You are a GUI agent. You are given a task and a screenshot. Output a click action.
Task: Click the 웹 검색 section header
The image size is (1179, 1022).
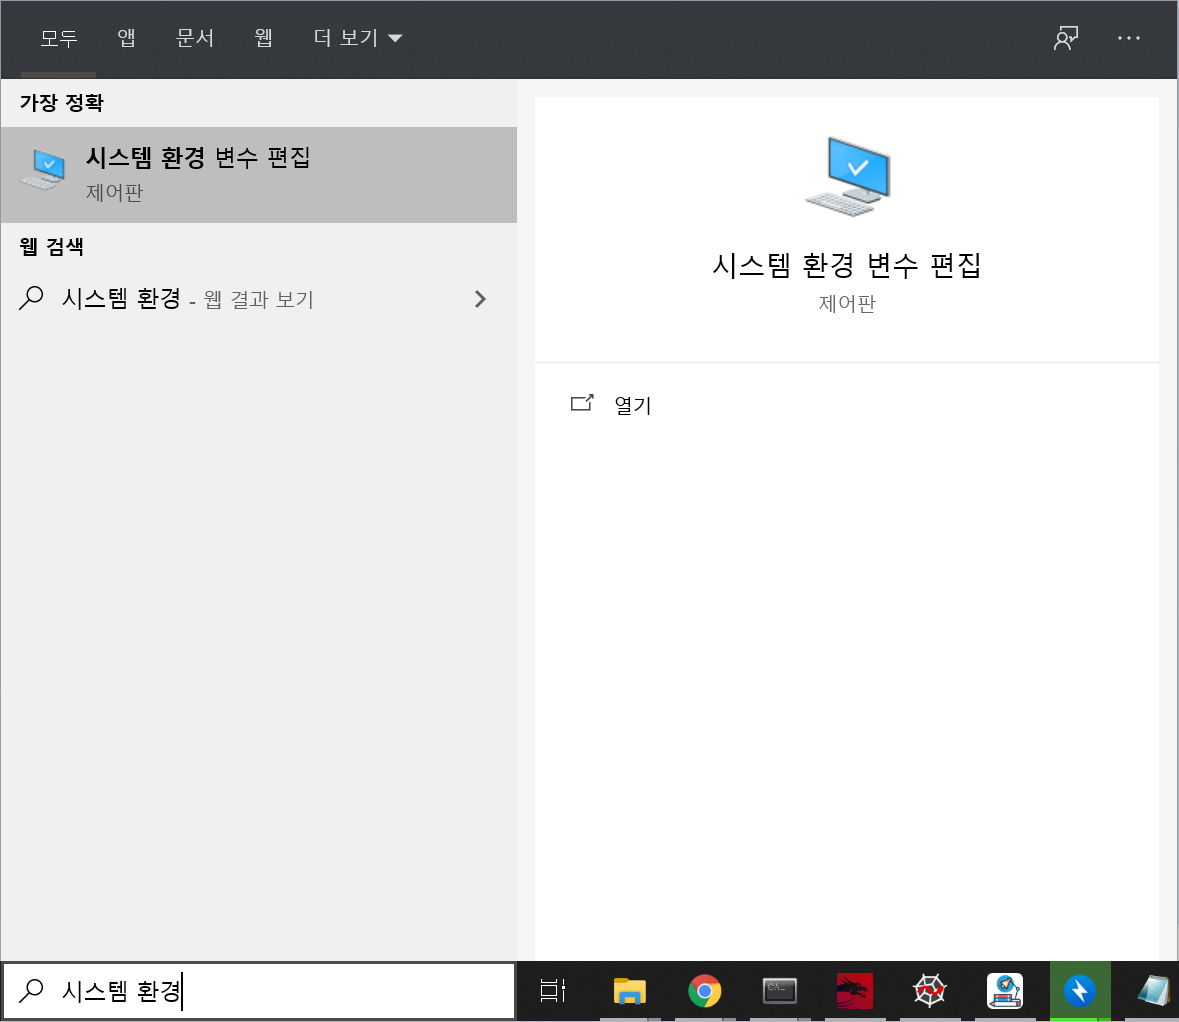click(x=52, y=247)
